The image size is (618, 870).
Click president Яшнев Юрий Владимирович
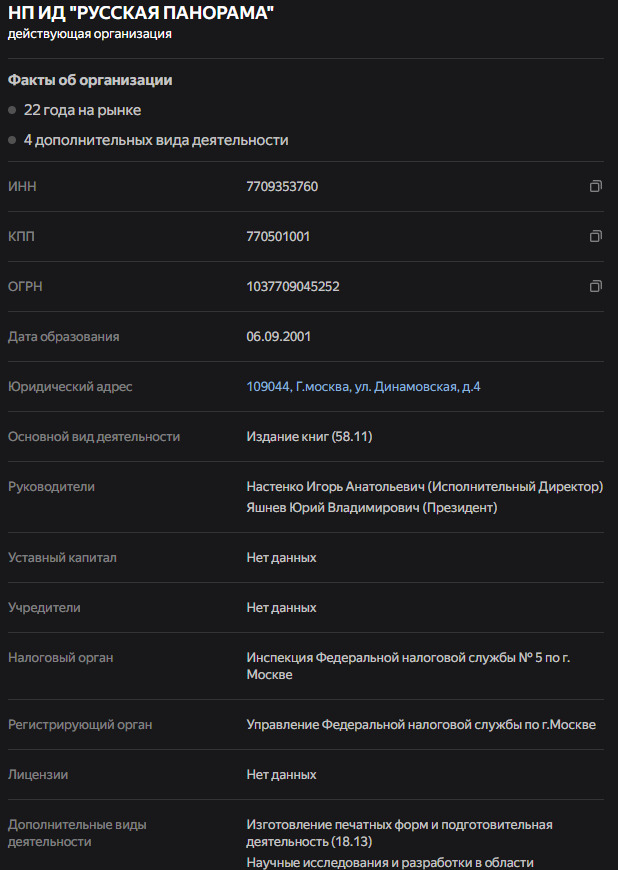click(371, 508)
